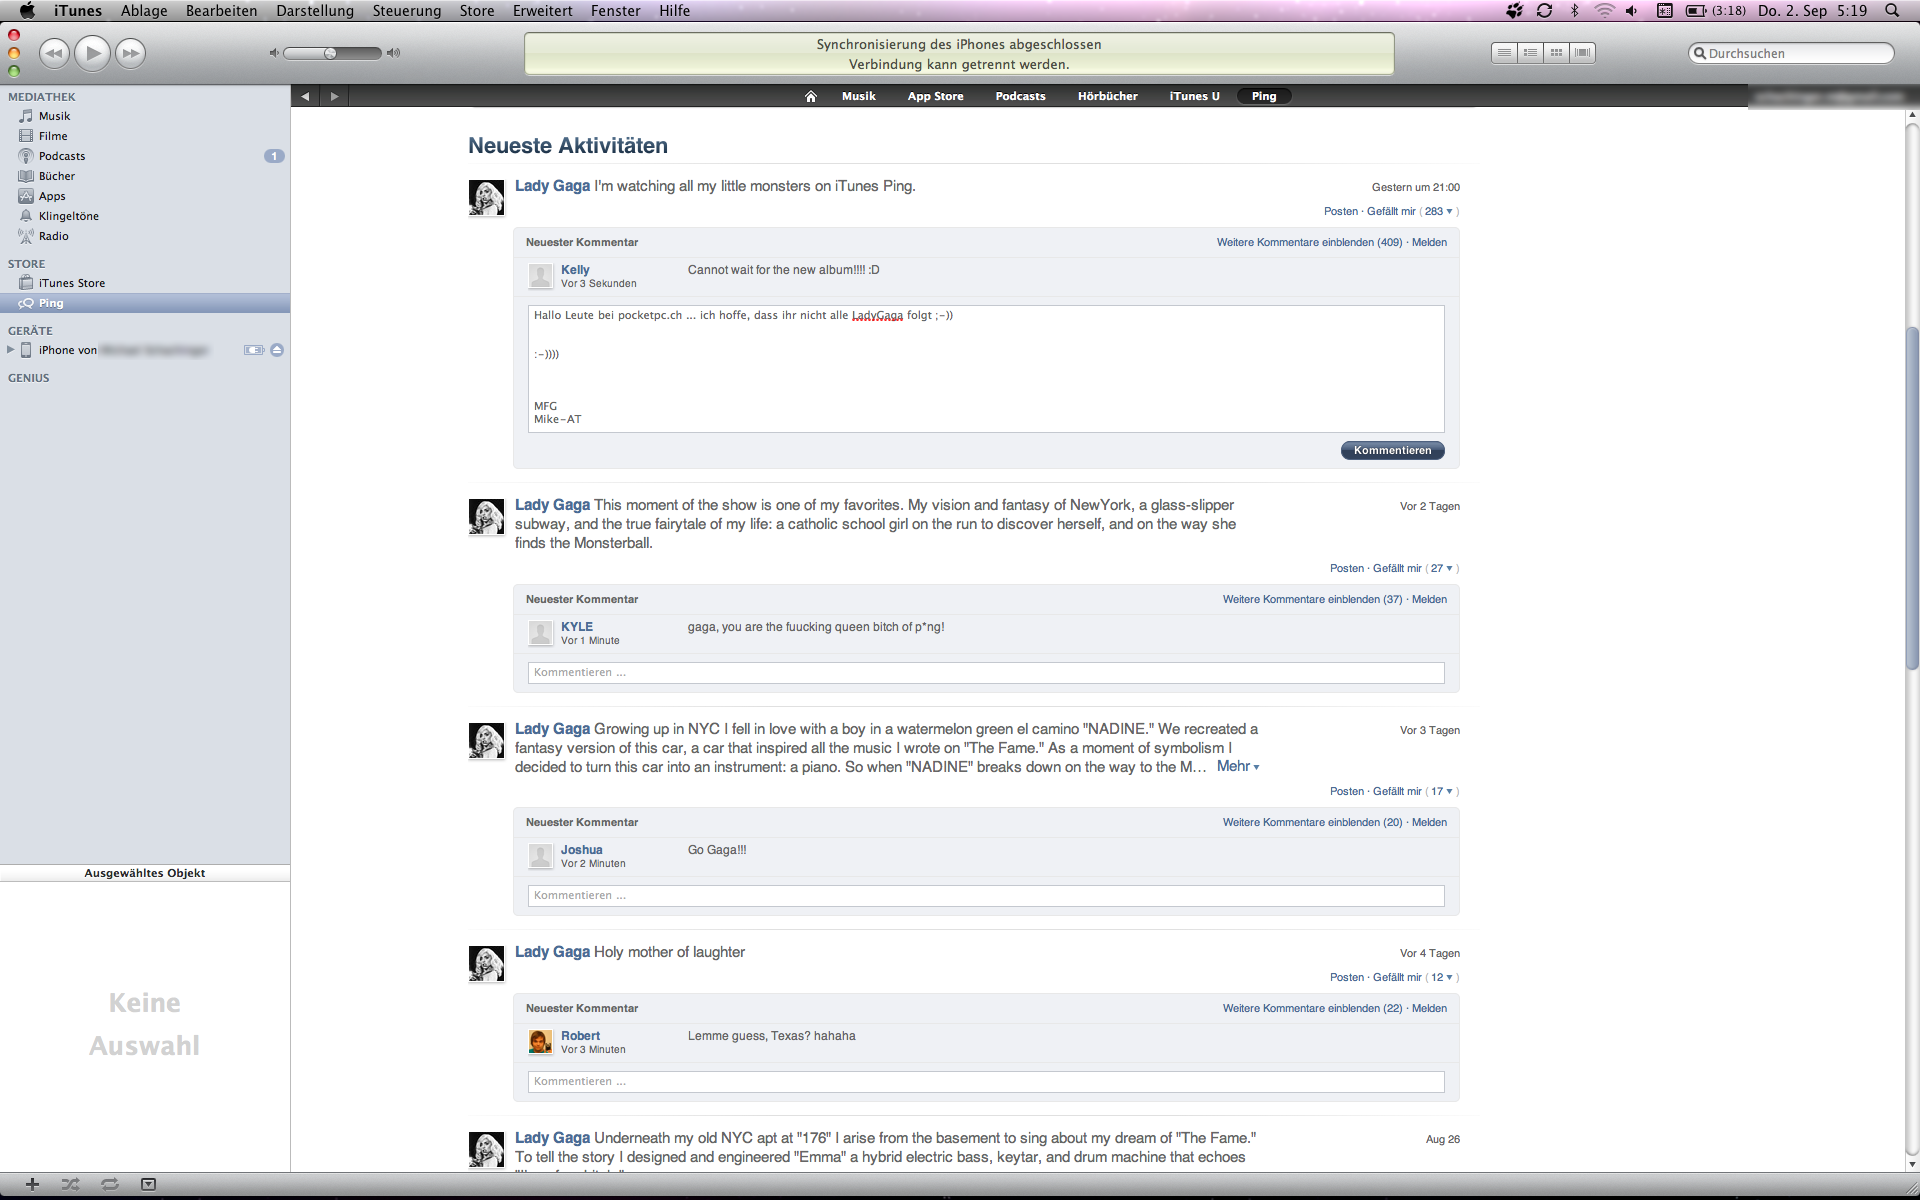
Task: Select Podcasts in the sidebar
Action: tap(145, 156)
